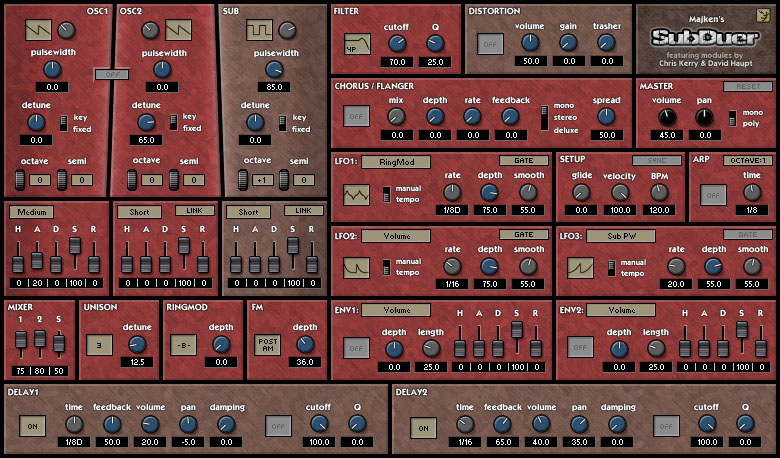The width and height of the screenshot is (780, 458).
Task: Enable the Distortion OFF button
Action: (x=490, y=44)
